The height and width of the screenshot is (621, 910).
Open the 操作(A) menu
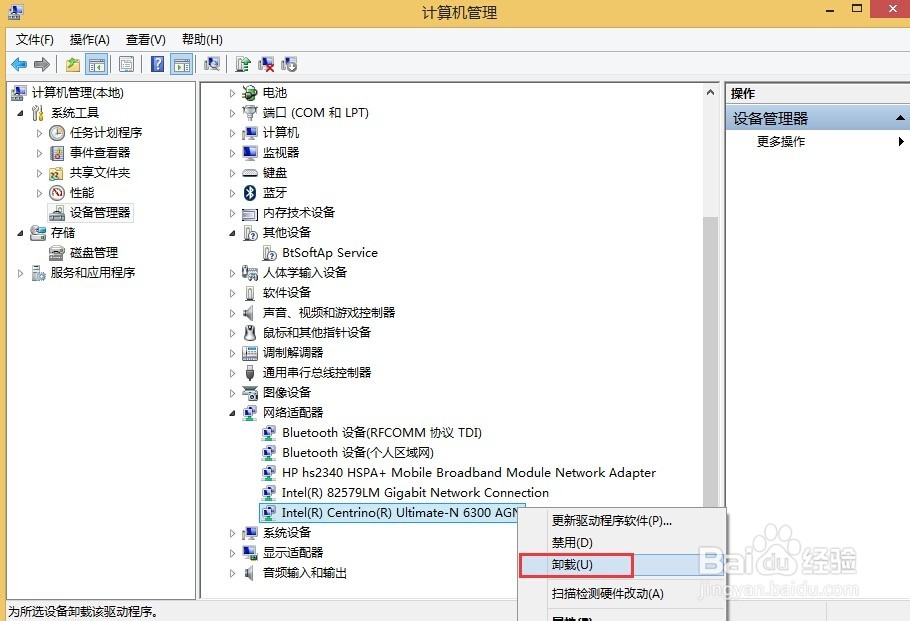tap(89, 39)
